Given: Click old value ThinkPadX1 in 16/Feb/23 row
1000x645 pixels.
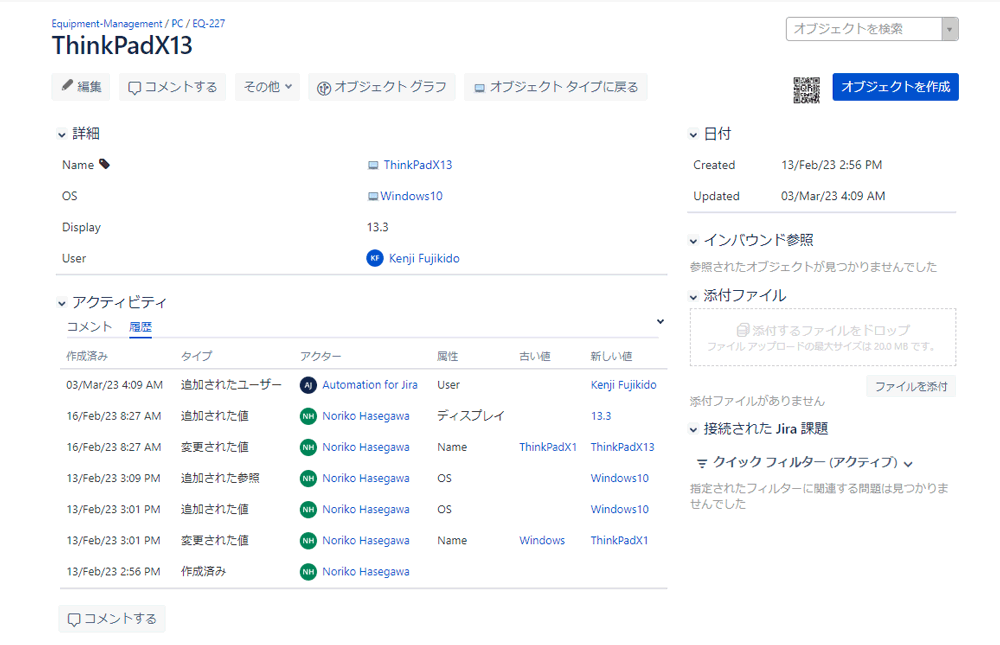Looking at the screenshot, I should click(x=548, y=447).
